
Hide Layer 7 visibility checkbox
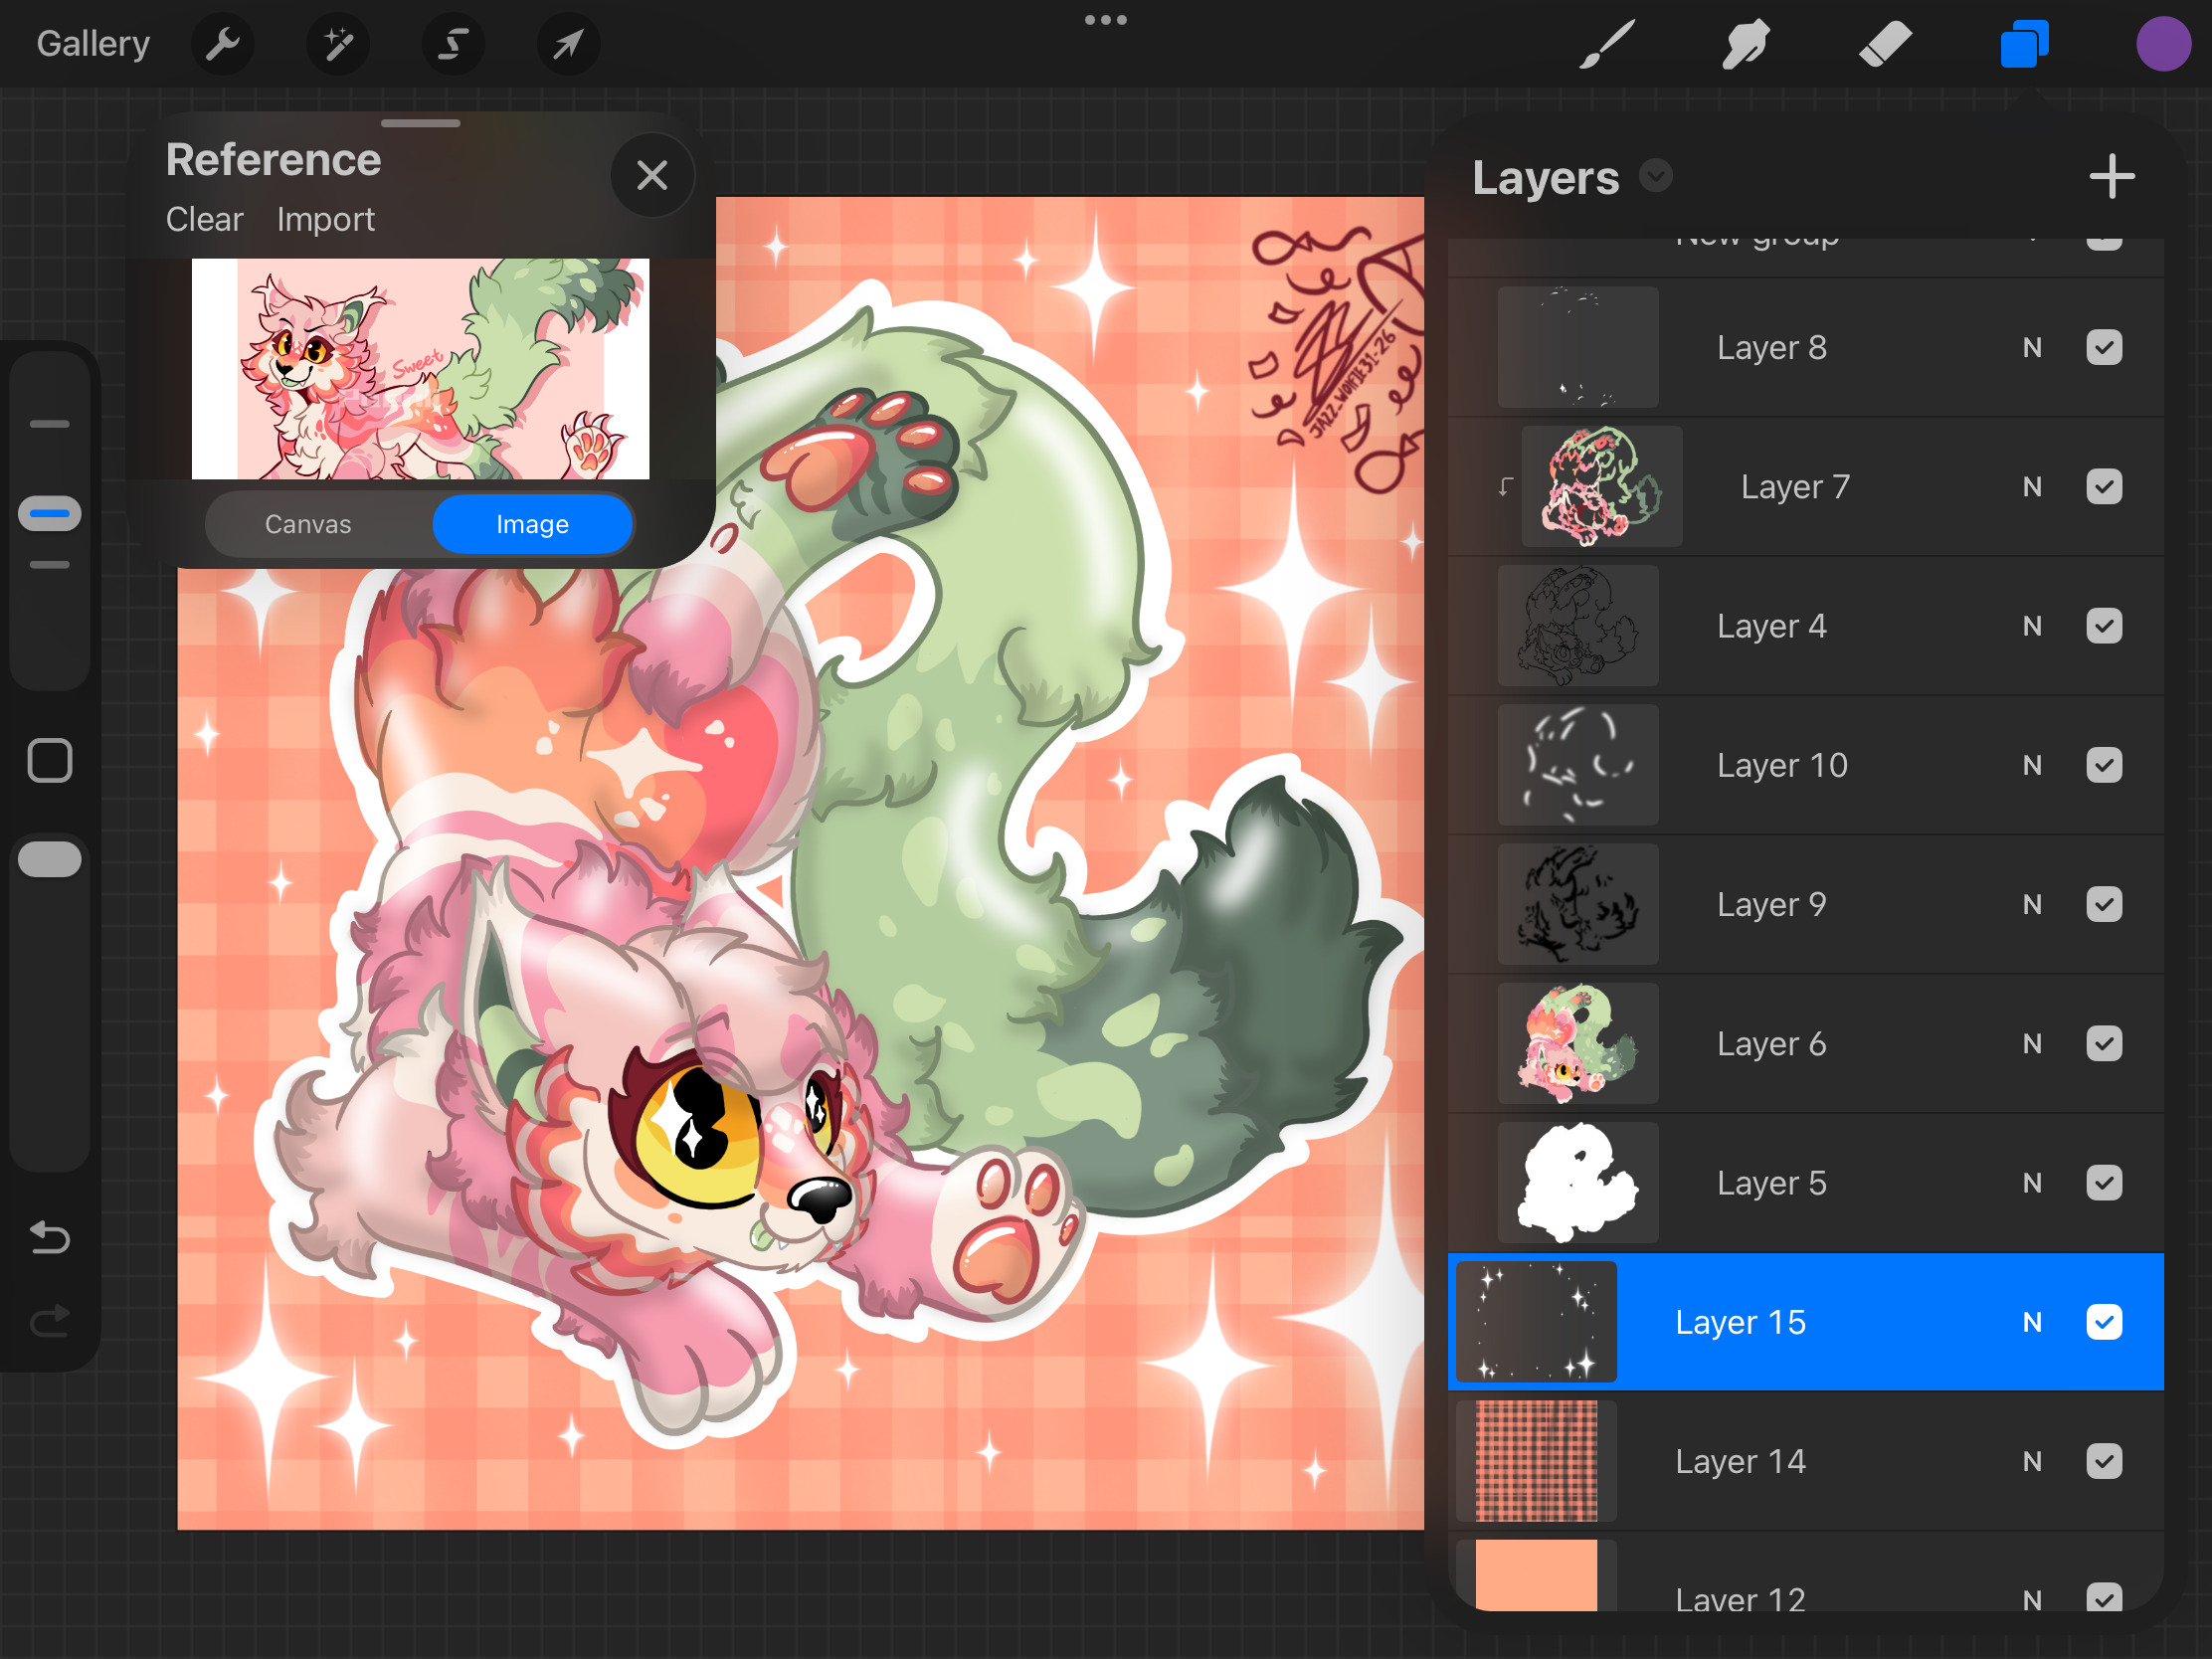[2104, 486]
